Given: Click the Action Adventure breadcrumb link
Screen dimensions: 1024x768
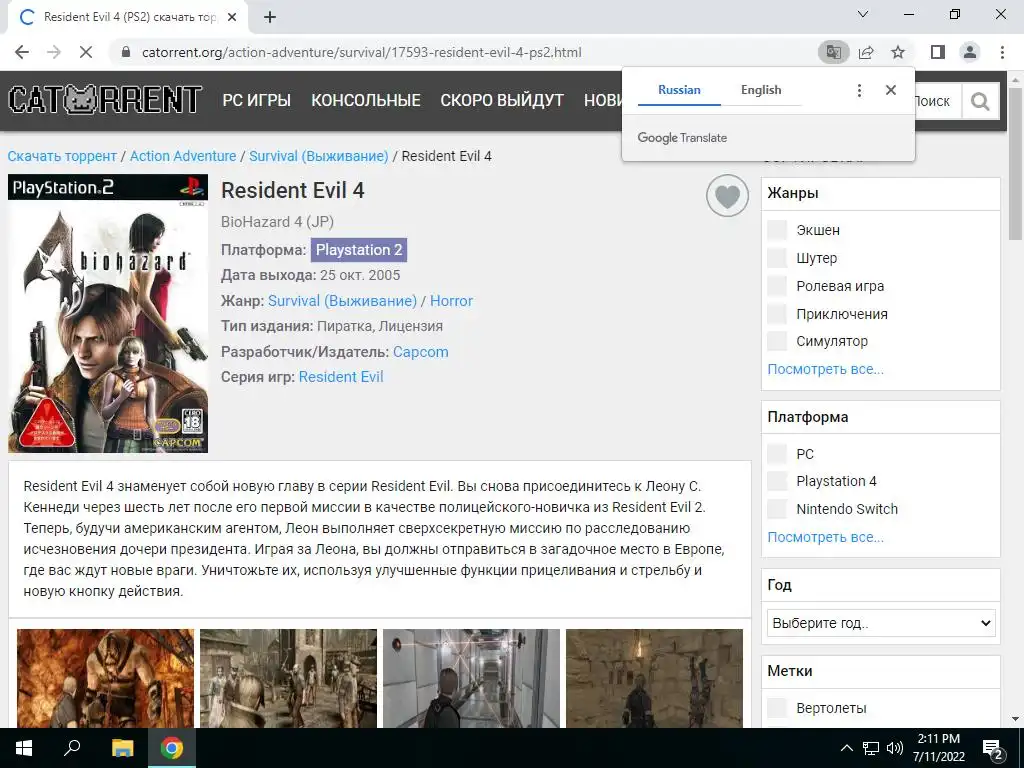Looking at the screenshot, I should [183, 156].
